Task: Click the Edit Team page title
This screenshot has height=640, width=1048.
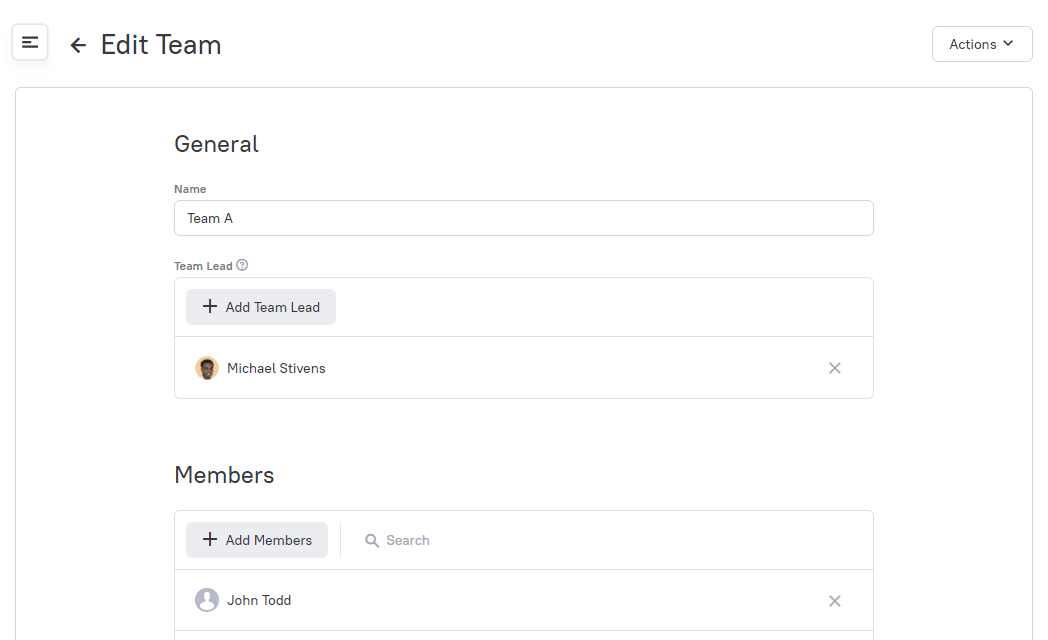Action: pos(161,45)
